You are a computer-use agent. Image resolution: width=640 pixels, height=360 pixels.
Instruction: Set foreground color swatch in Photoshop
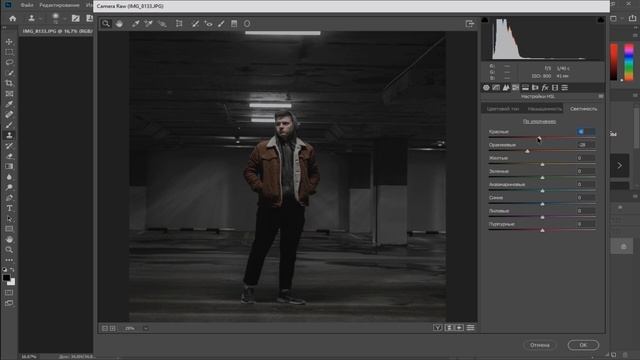tap(6, 278)
